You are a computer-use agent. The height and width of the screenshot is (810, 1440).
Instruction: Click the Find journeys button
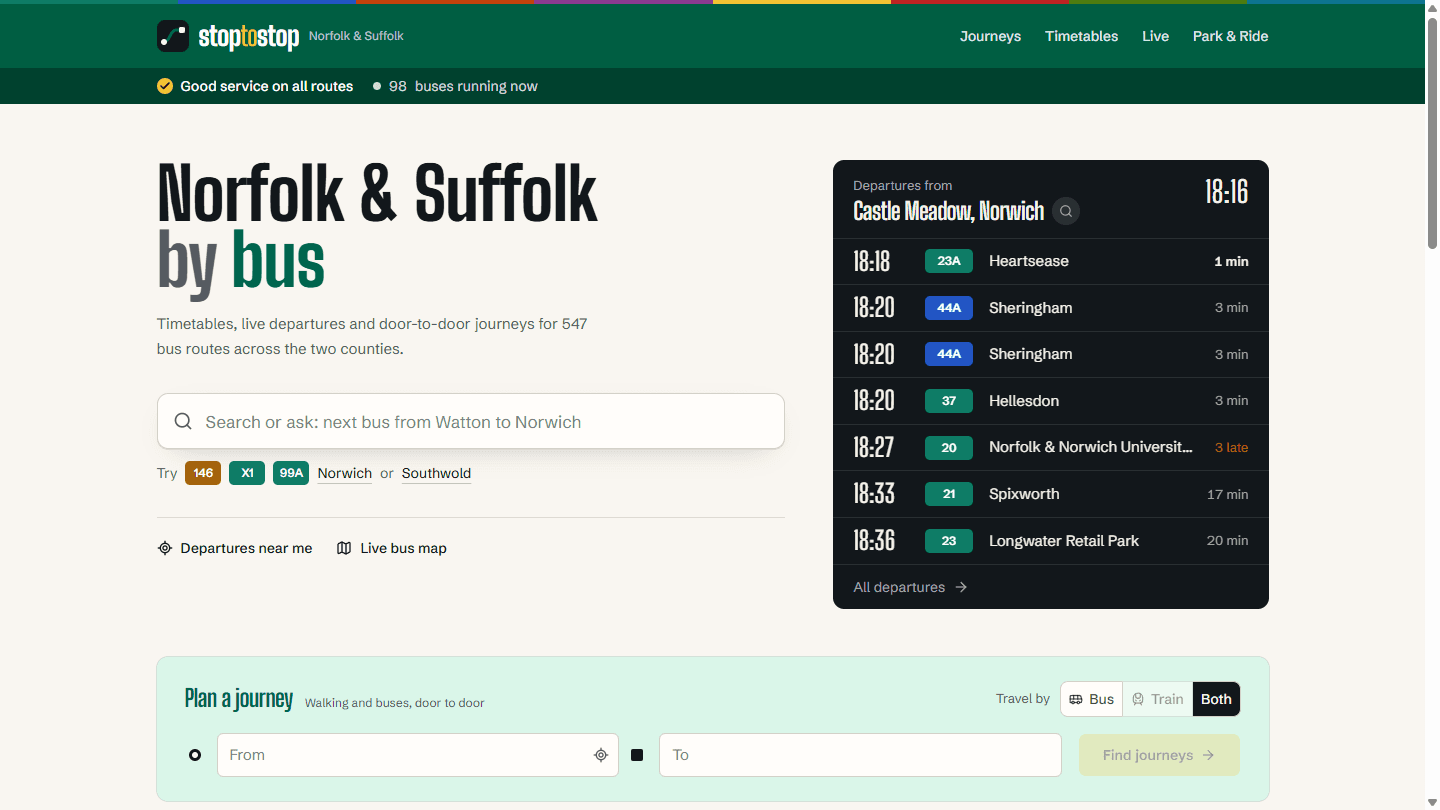(x=1159, y=755)
